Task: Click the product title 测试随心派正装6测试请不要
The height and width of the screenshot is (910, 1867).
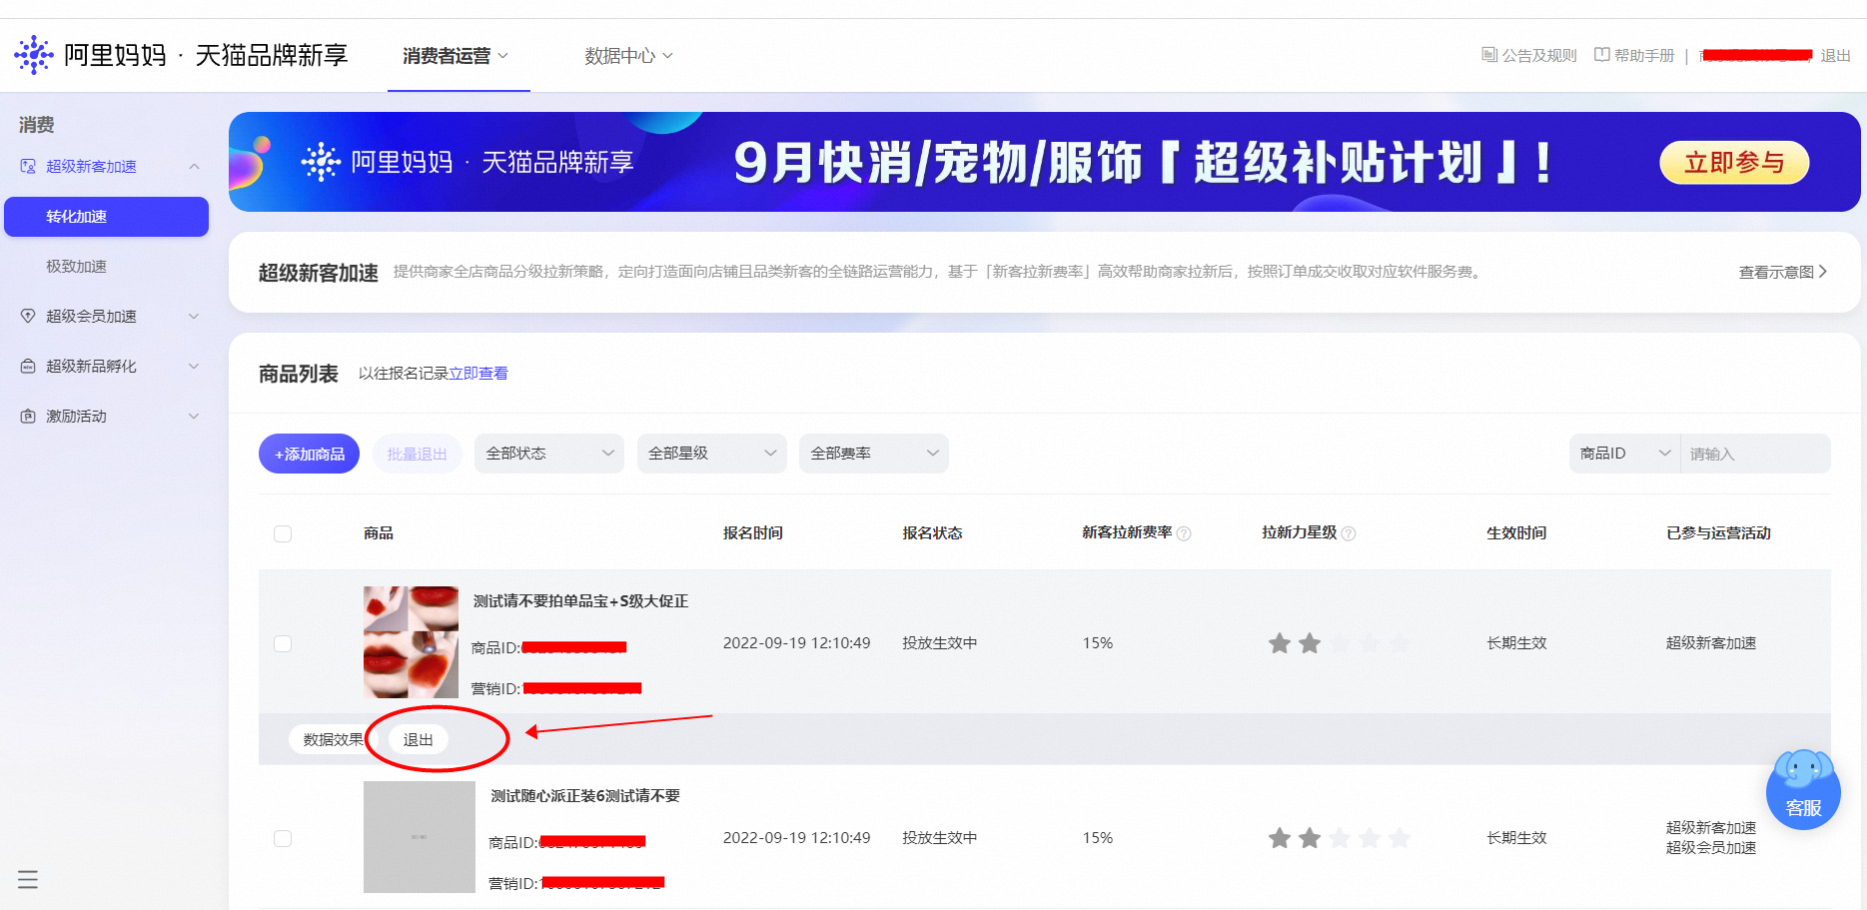Action: coord(585,796)
